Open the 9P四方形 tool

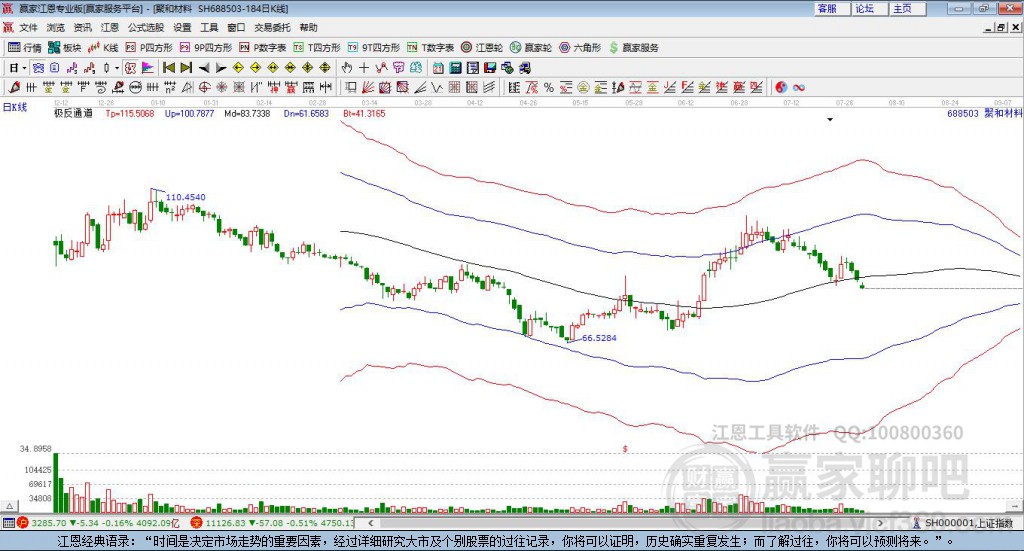coord(206,48)
